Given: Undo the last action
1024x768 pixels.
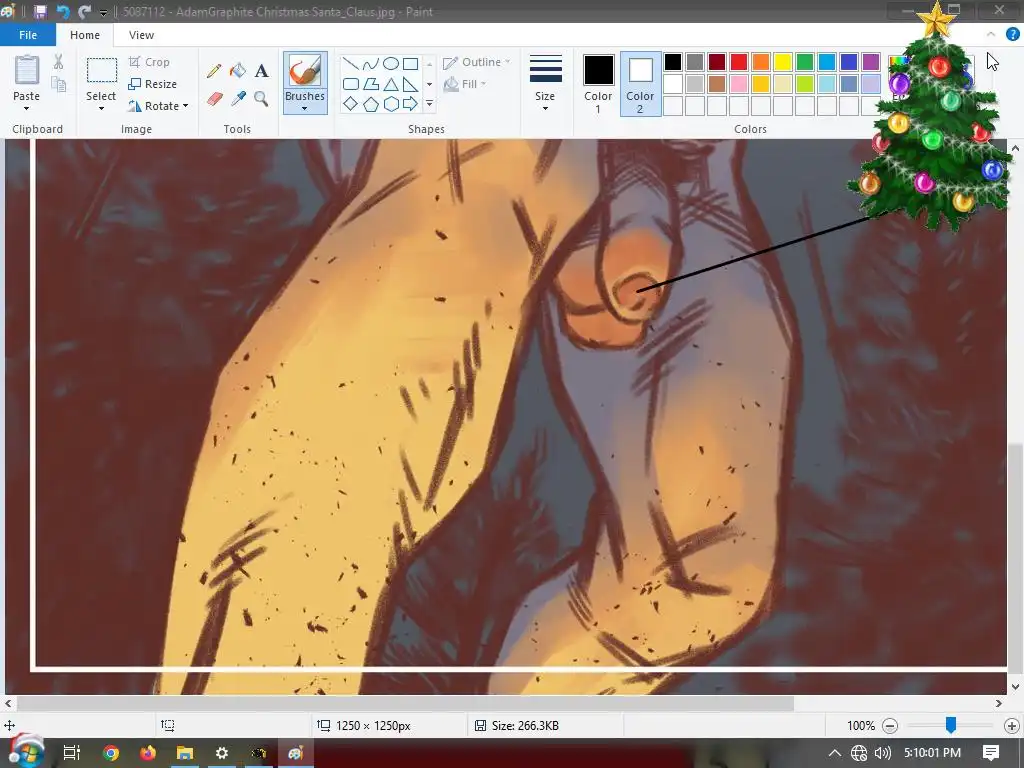Looking at the screenshot, I should 63,12.
